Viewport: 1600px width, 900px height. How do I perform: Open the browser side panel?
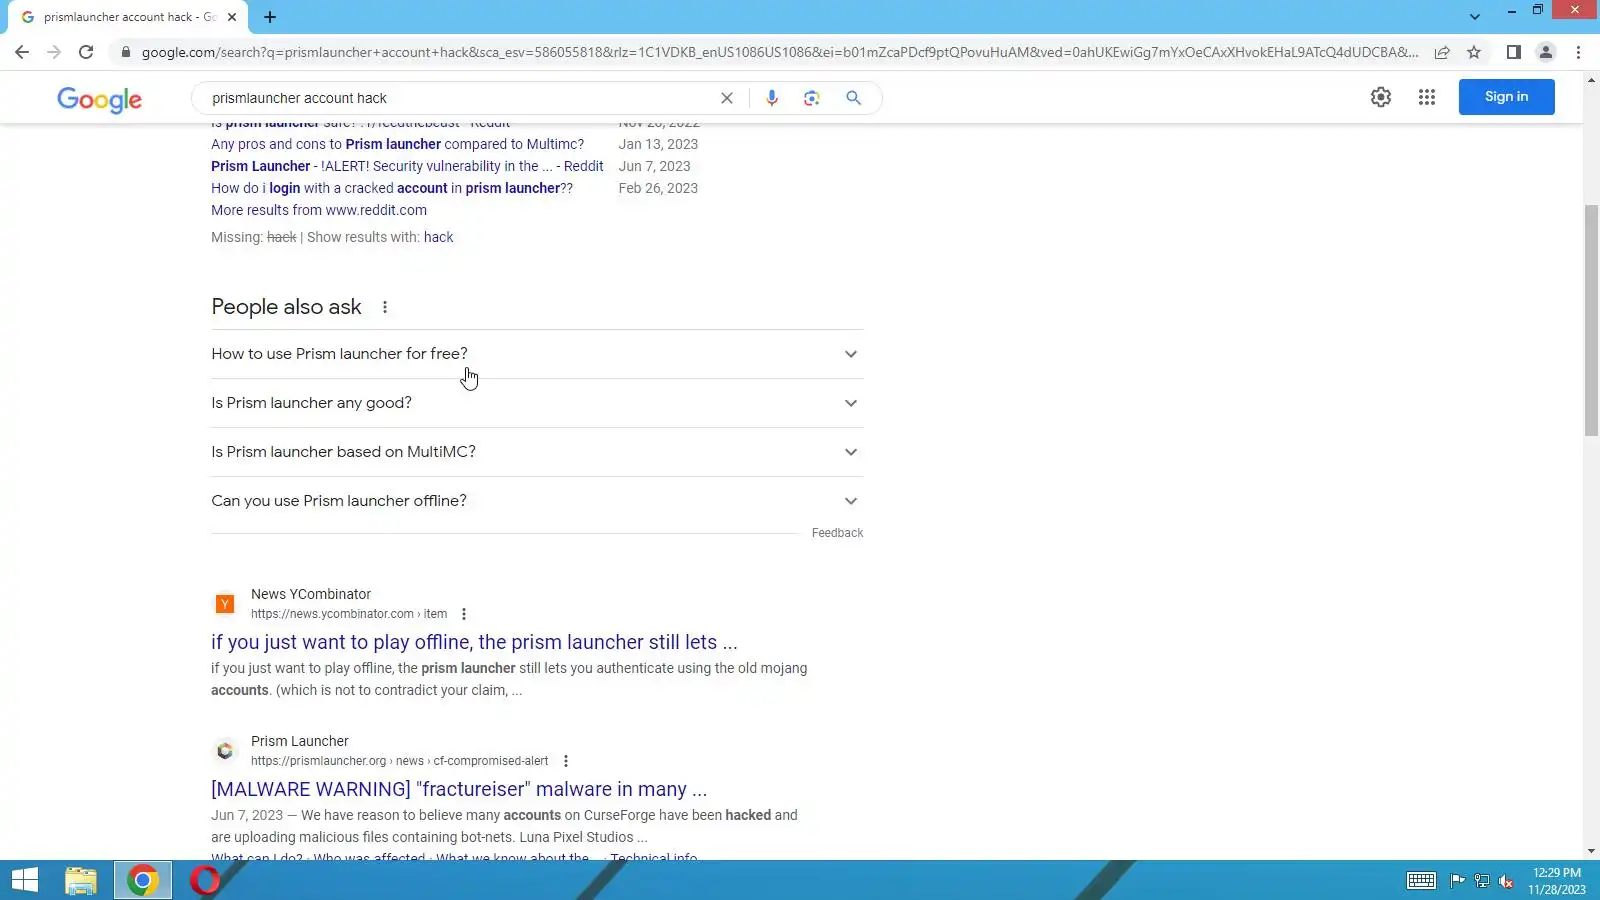pos(1514,52)
